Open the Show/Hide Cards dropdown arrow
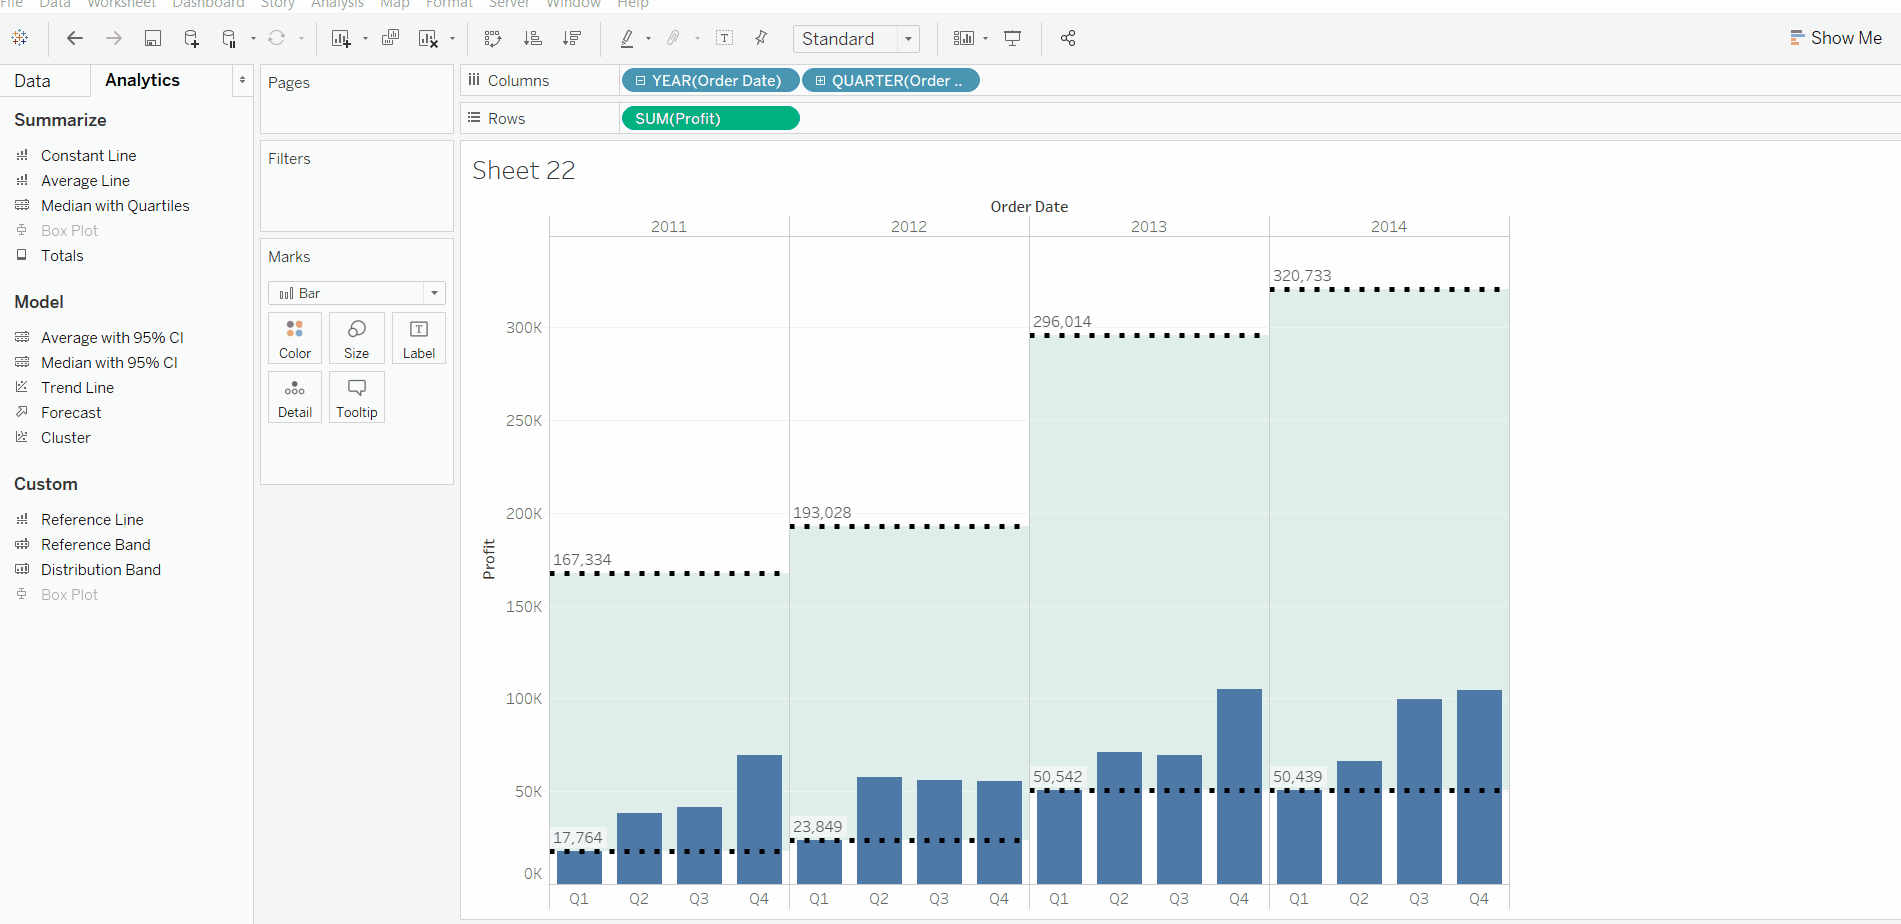 pos(986,39)
